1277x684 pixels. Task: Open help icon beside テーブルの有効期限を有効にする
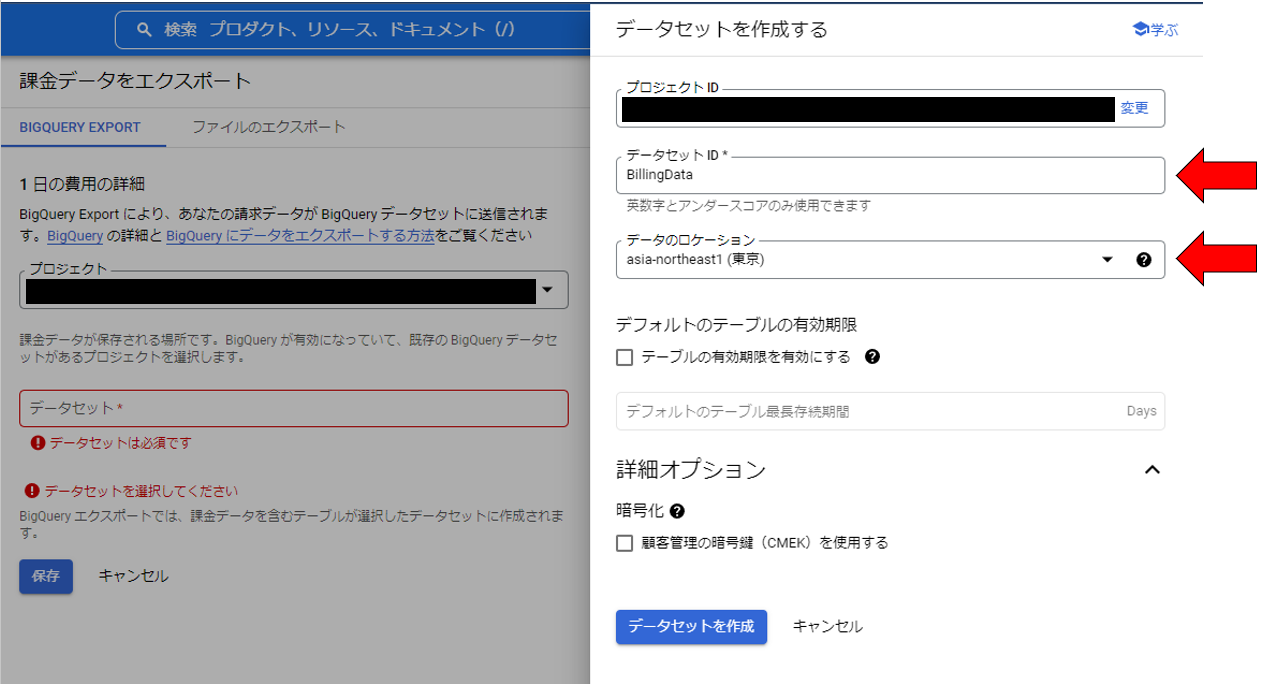(872, 357)
